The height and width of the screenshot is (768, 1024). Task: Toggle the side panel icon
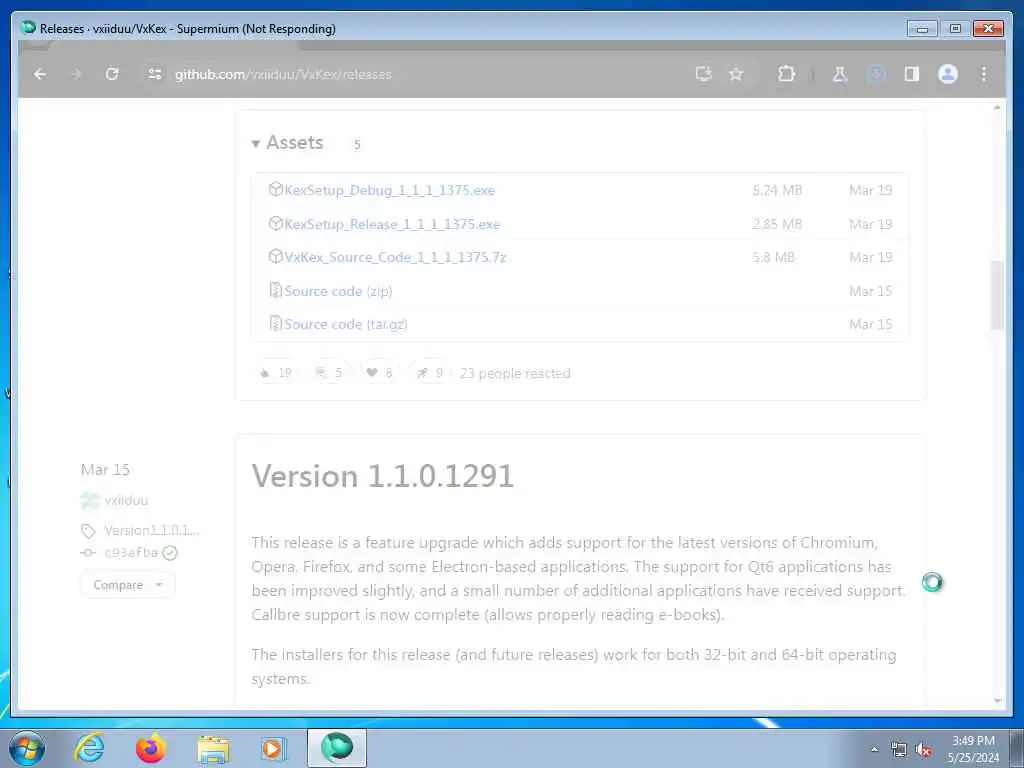click(912, 74)
